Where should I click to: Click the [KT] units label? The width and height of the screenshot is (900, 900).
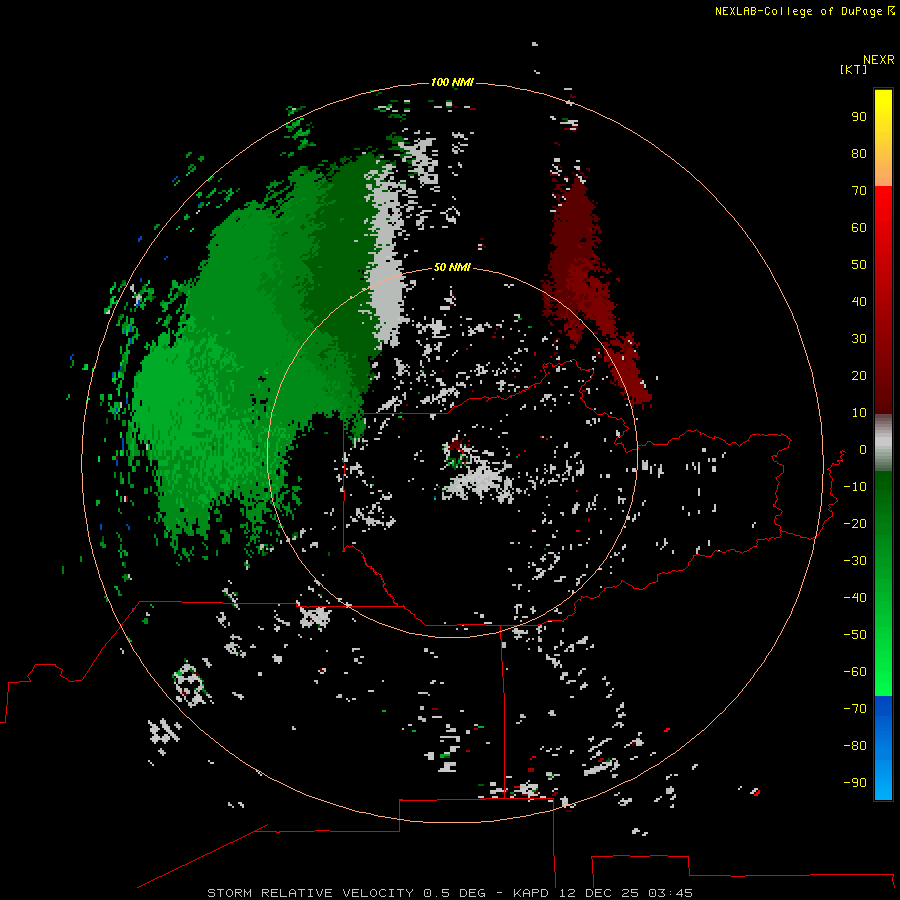point(853,69)
